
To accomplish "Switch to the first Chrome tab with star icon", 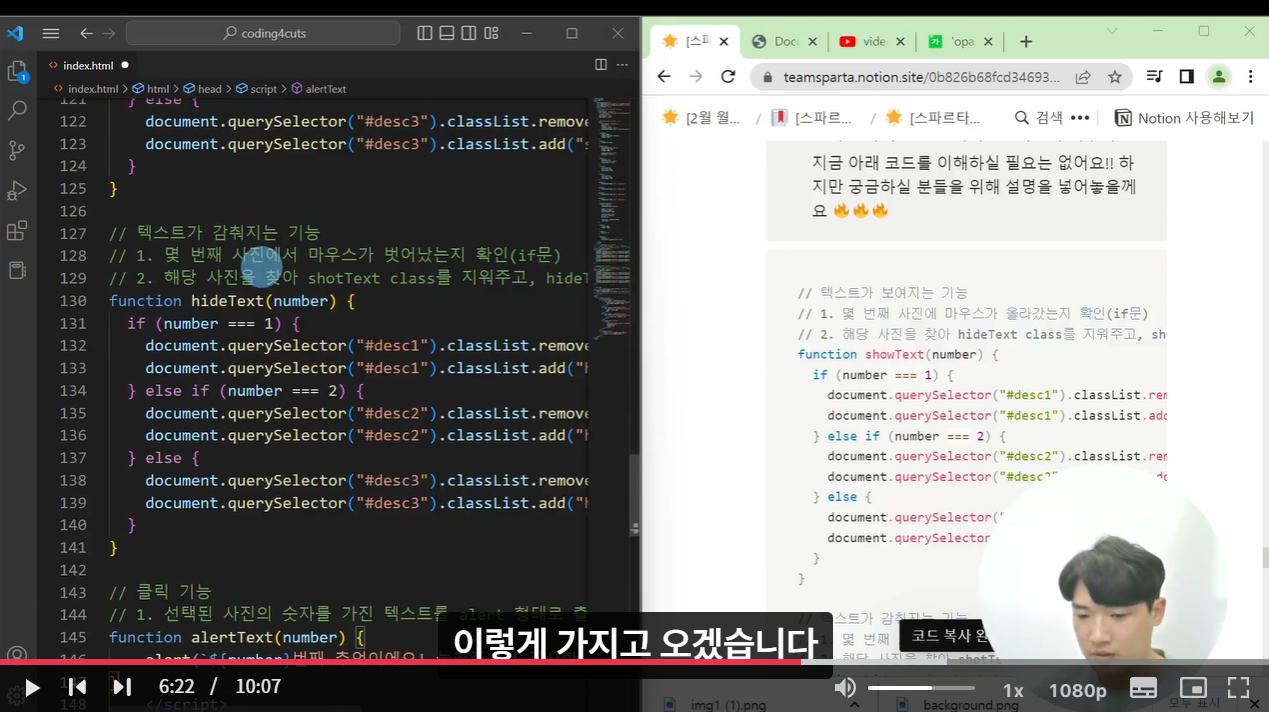I will click(695, 41).
